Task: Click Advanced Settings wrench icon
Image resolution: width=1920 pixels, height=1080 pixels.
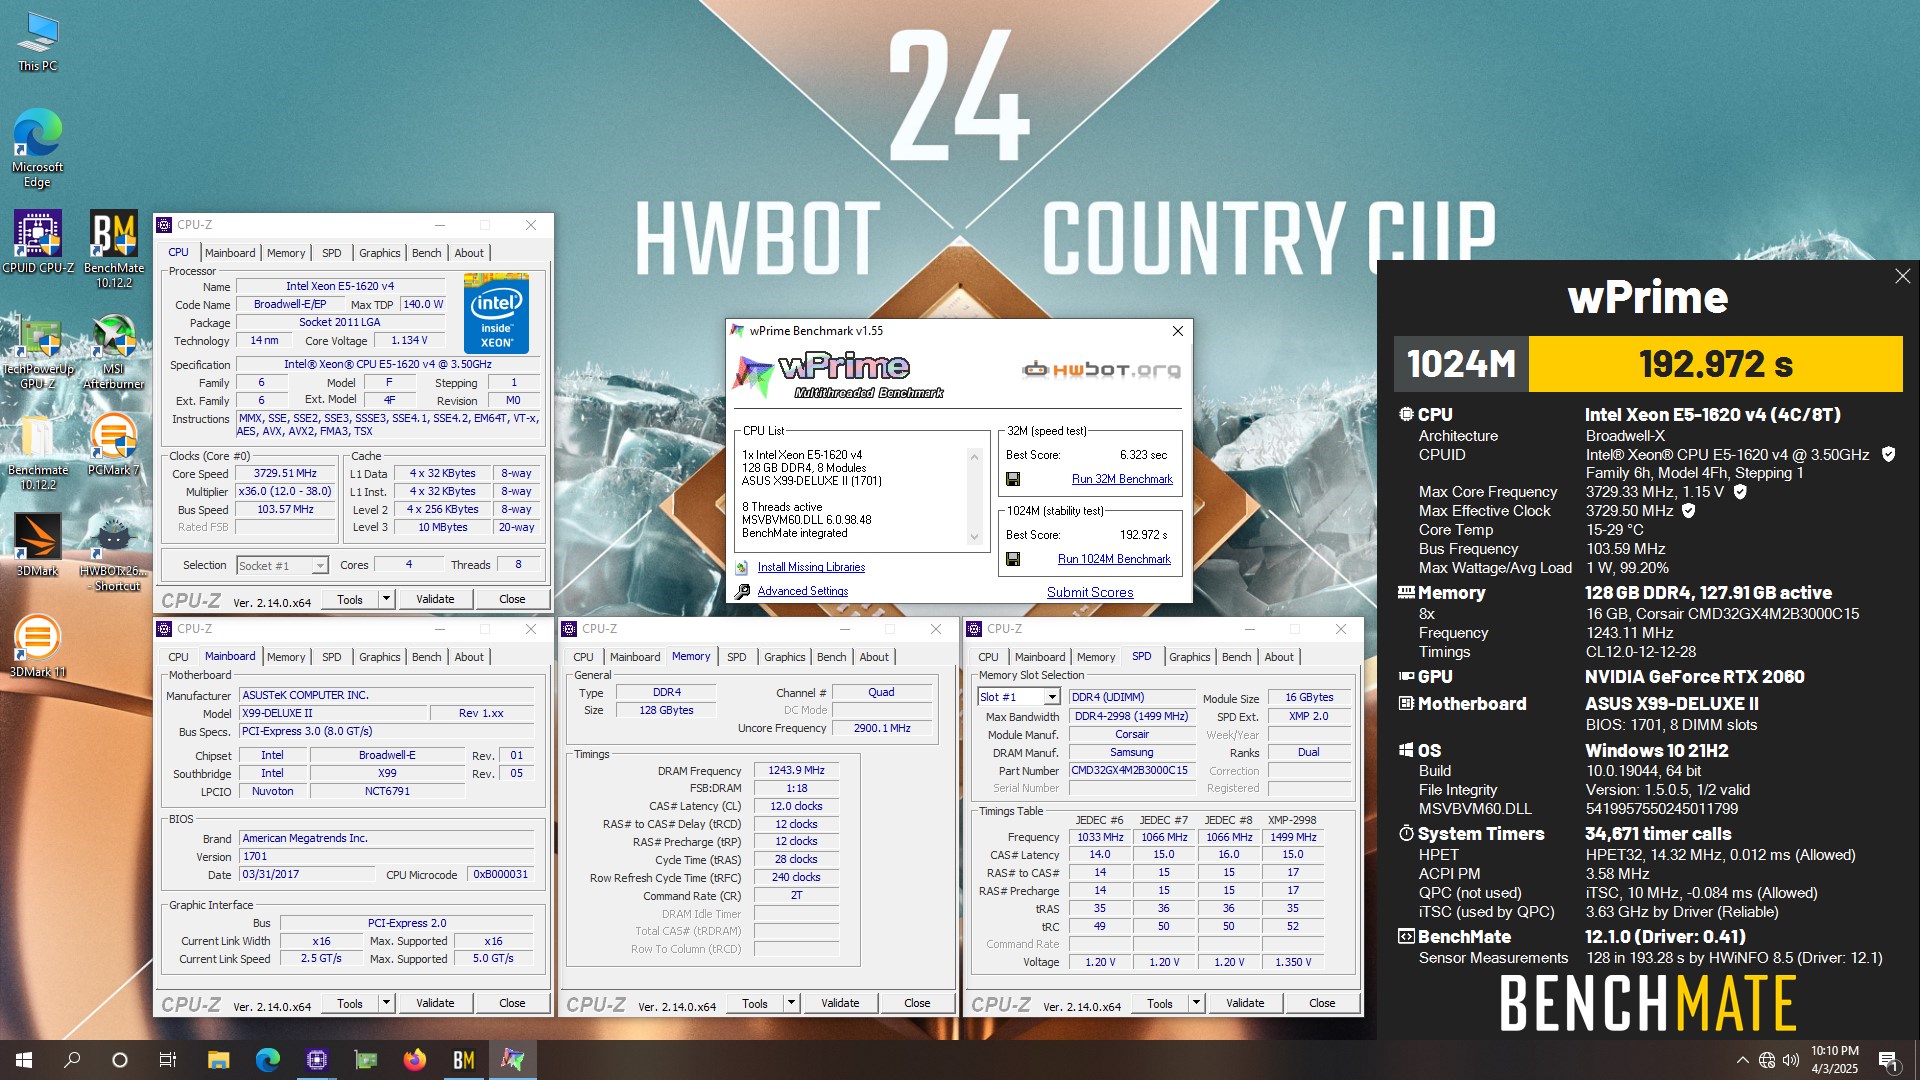Action: click(x=742, y=591)
